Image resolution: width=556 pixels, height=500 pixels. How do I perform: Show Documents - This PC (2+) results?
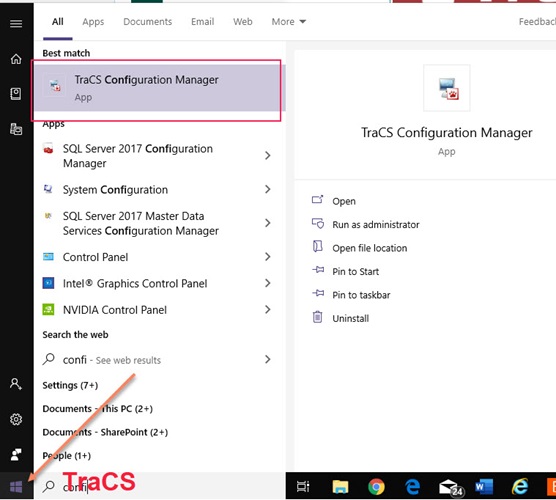(98, 409)
